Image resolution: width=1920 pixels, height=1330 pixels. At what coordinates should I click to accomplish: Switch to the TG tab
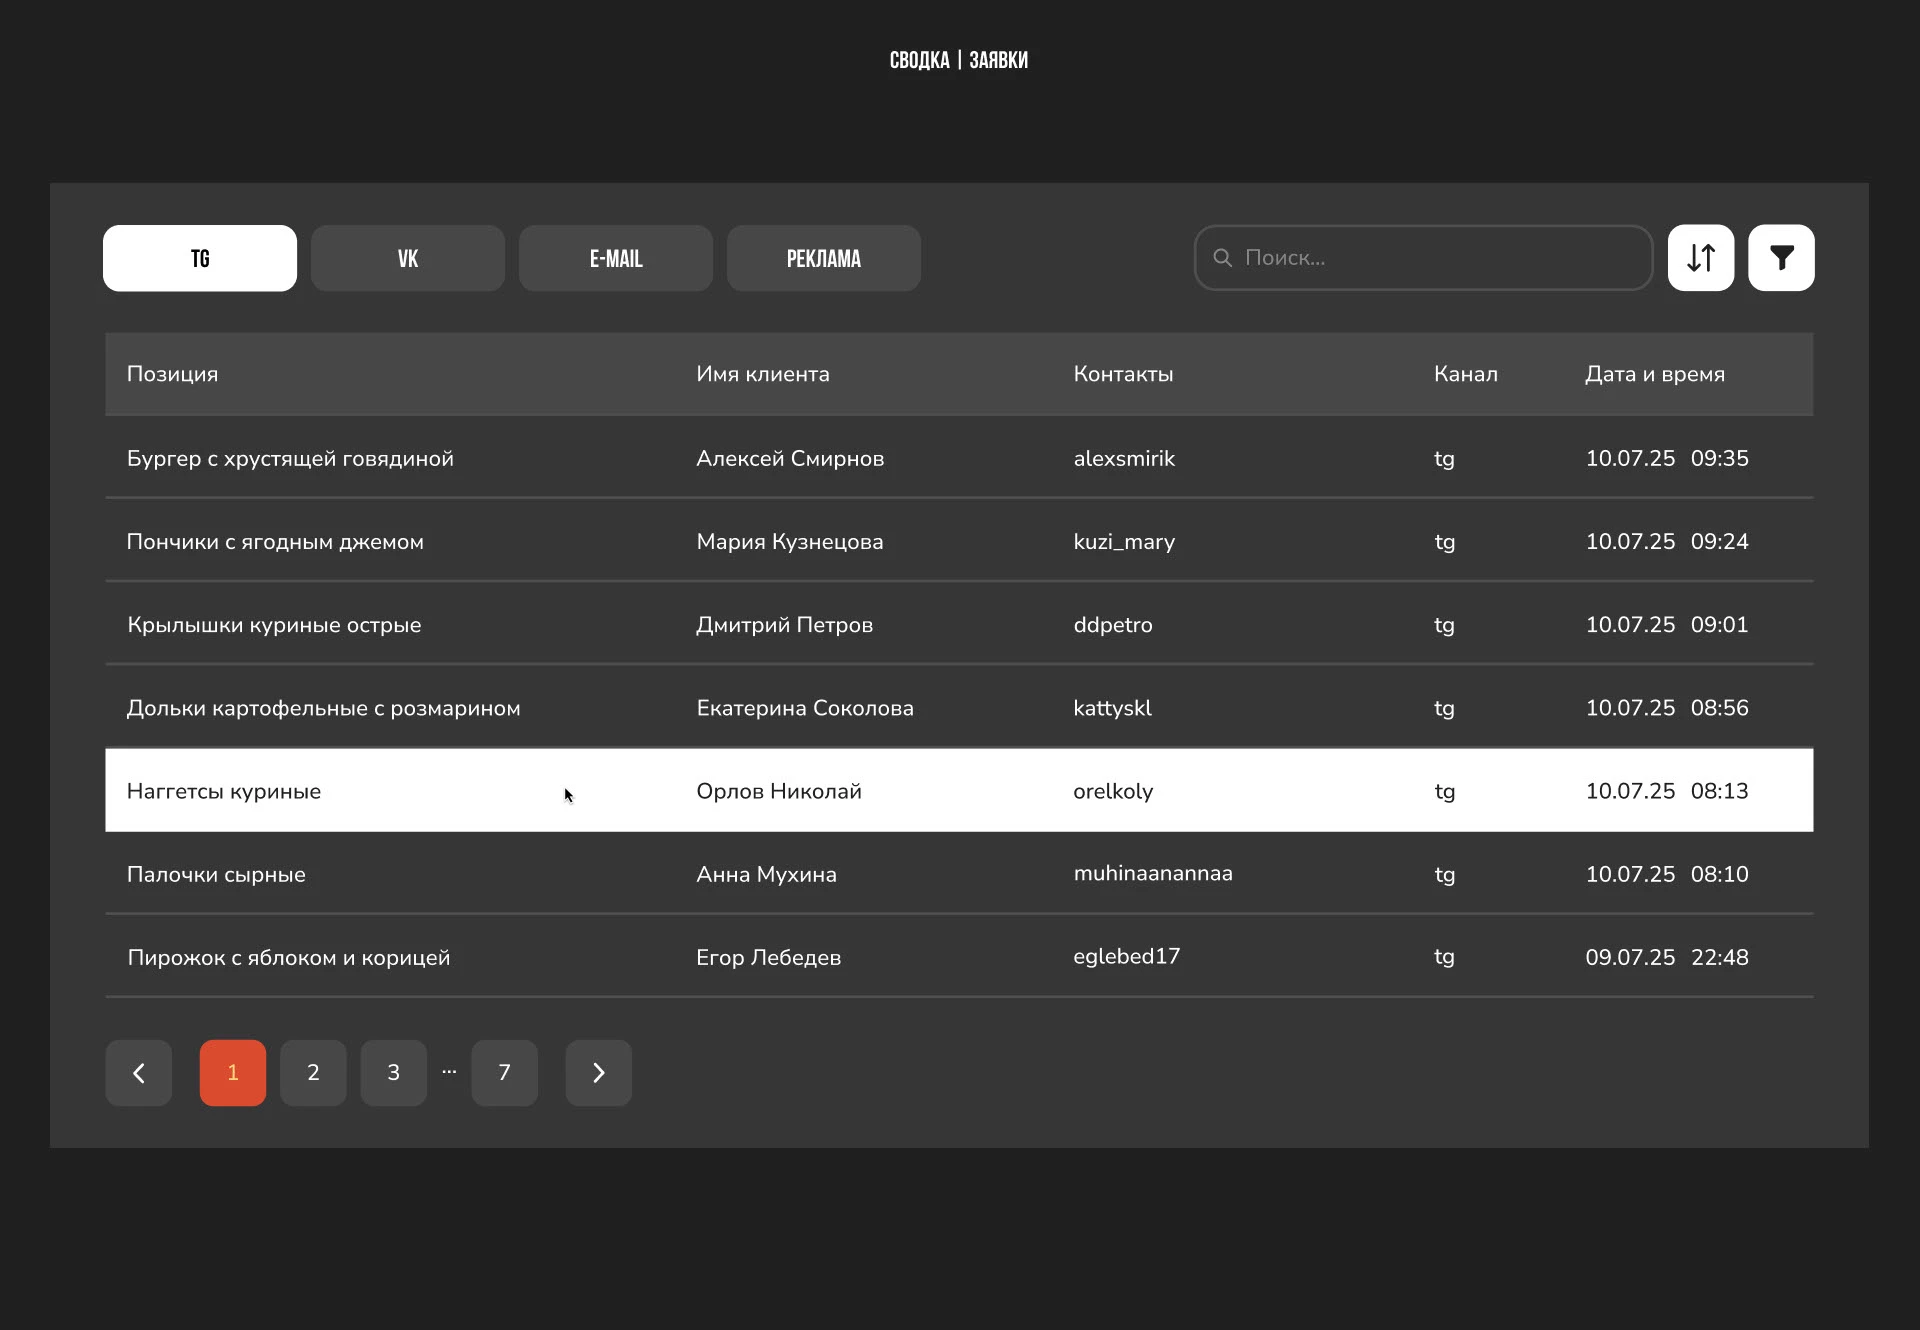click(x=200, y=258)
